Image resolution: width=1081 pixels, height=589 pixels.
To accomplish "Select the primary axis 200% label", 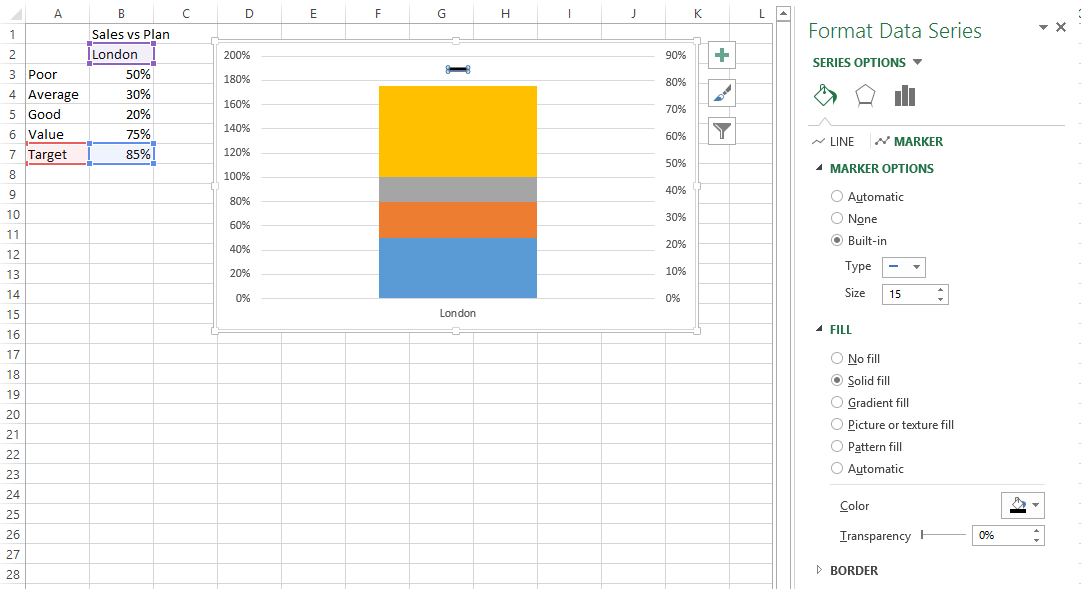I will [236, 55].
